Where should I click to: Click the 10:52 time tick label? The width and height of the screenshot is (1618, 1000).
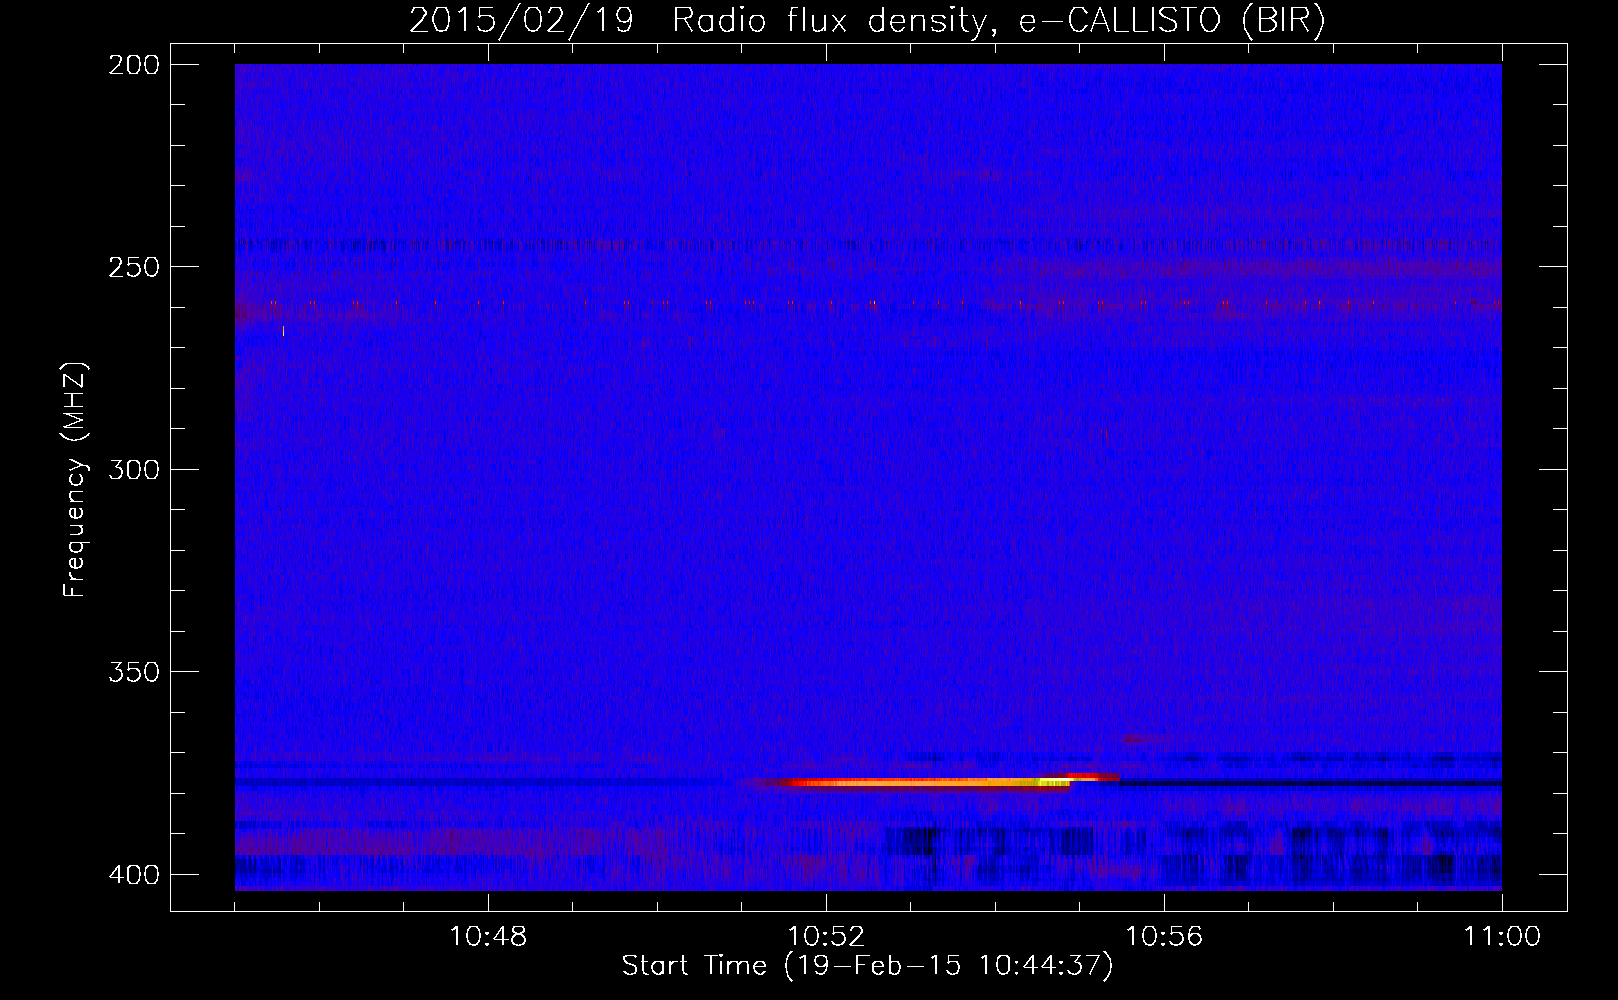[x=826, y=937]
